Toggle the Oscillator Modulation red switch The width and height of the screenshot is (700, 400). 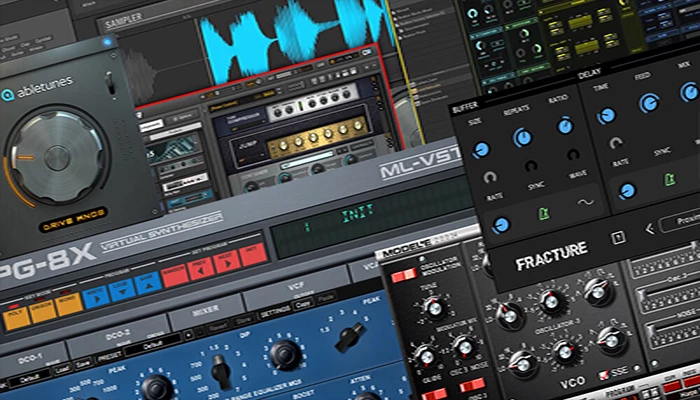click(402, 276)
